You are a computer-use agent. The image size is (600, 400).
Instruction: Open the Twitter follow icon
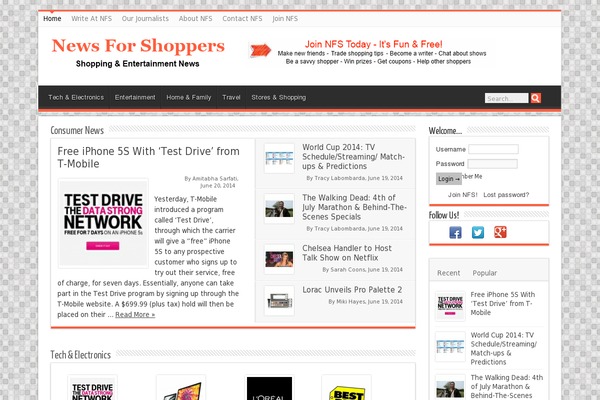pyautogui.click(x=478, y=232)
